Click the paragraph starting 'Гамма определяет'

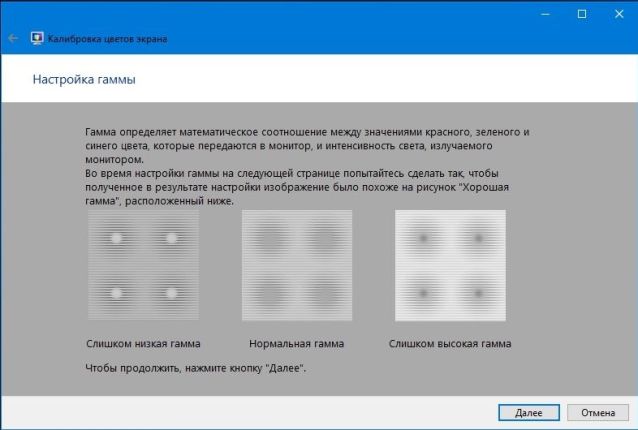307,146
